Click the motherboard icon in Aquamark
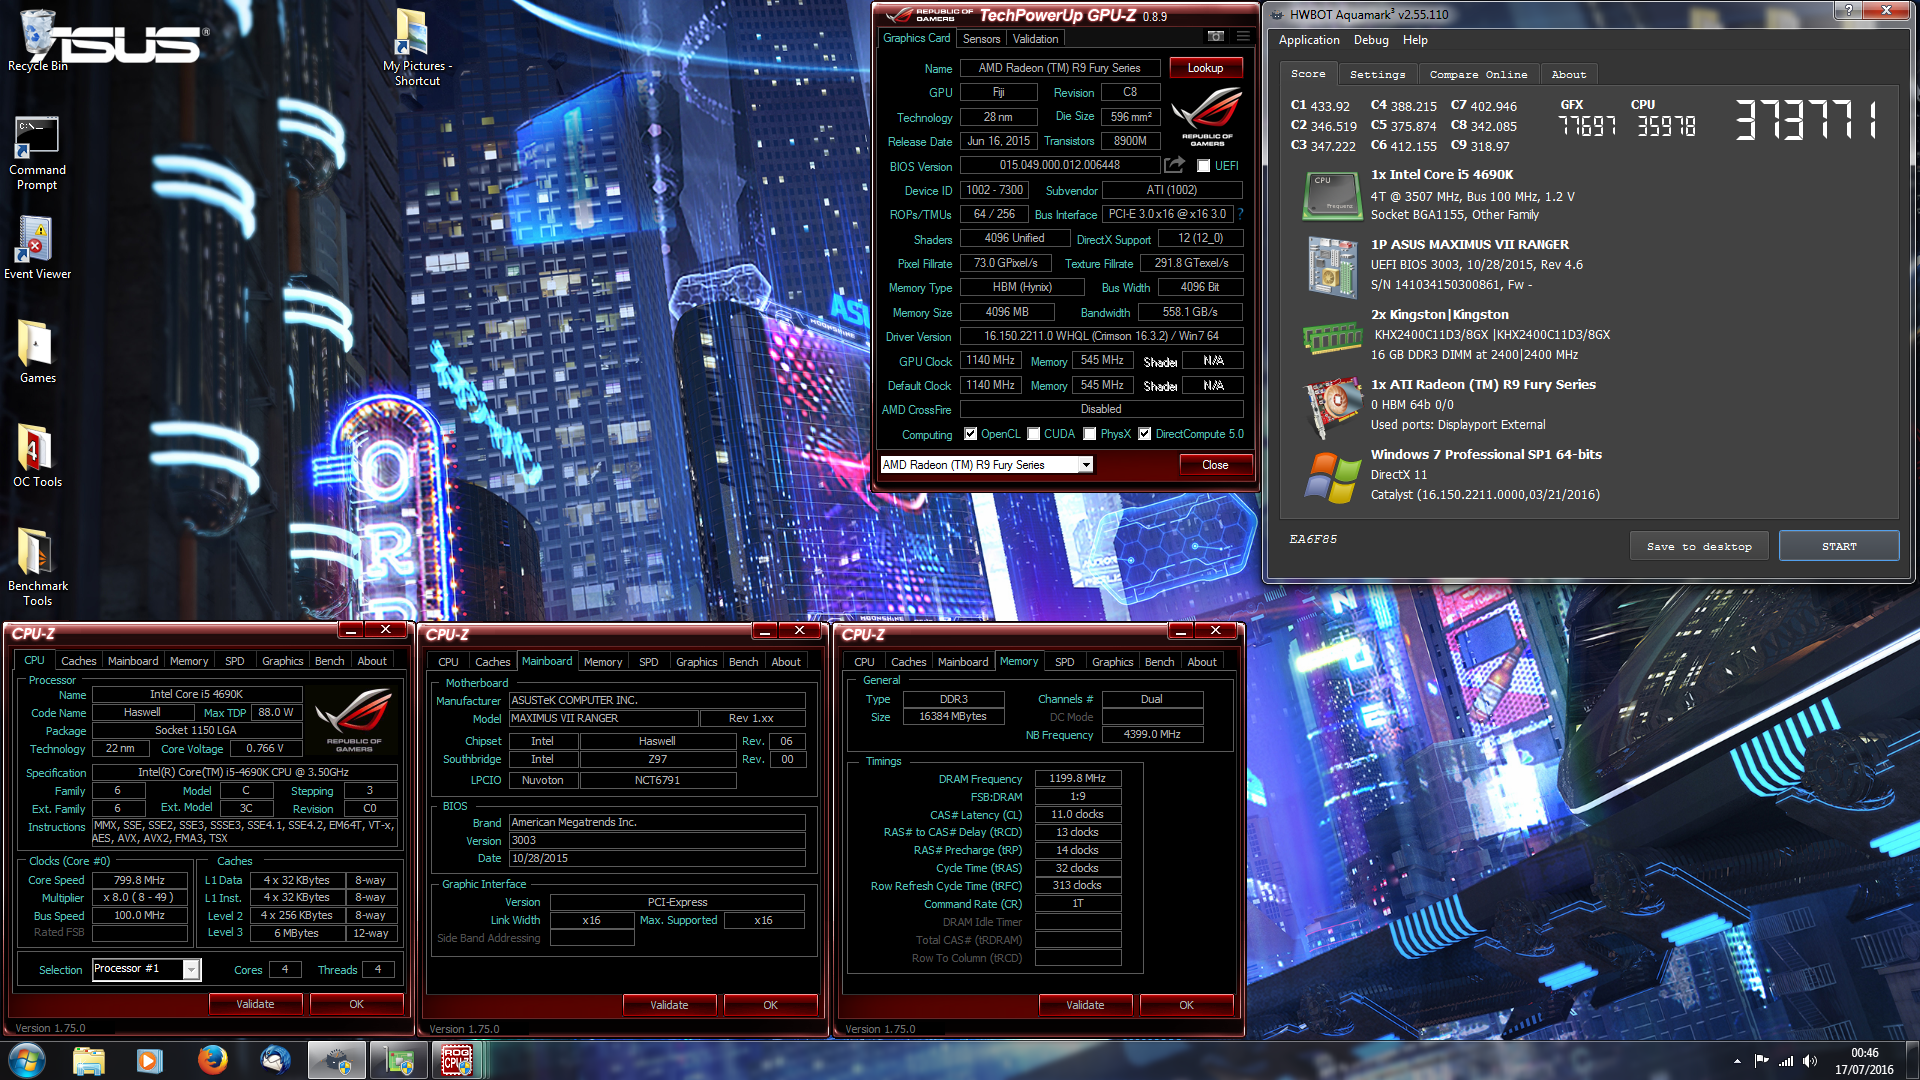The image size is (1920, 1080). 1332,266
